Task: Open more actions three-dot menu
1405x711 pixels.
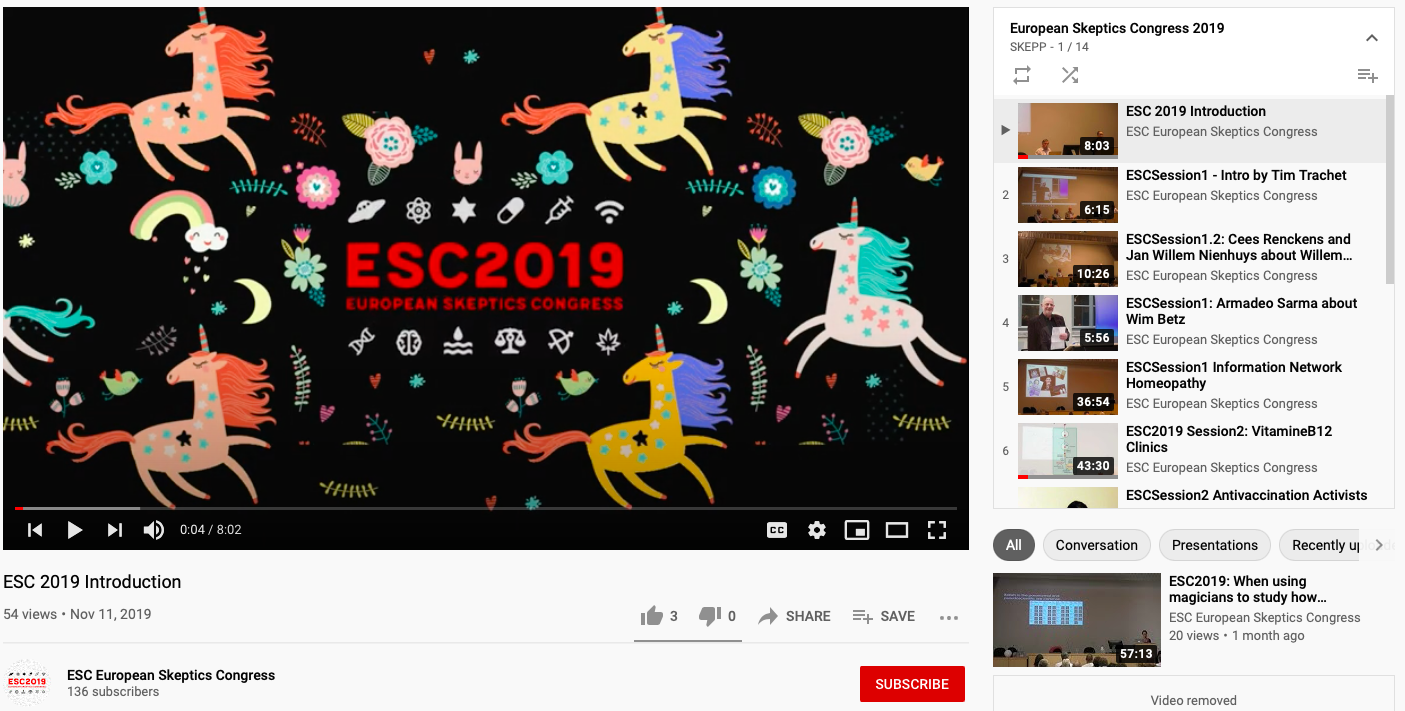Action: 949,618
